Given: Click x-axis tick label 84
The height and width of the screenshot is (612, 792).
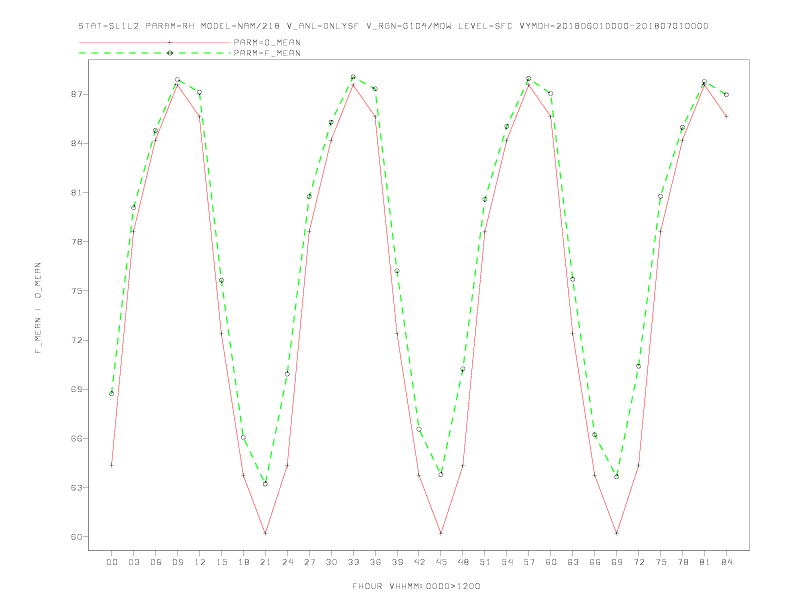Looking at the screenshot, I should point(726,562).
